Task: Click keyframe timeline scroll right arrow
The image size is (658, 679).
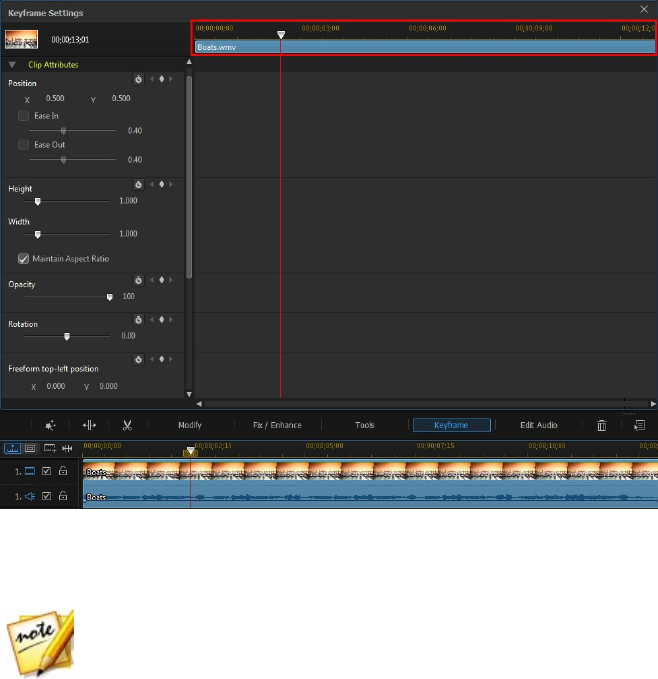Action: (653, 404)
